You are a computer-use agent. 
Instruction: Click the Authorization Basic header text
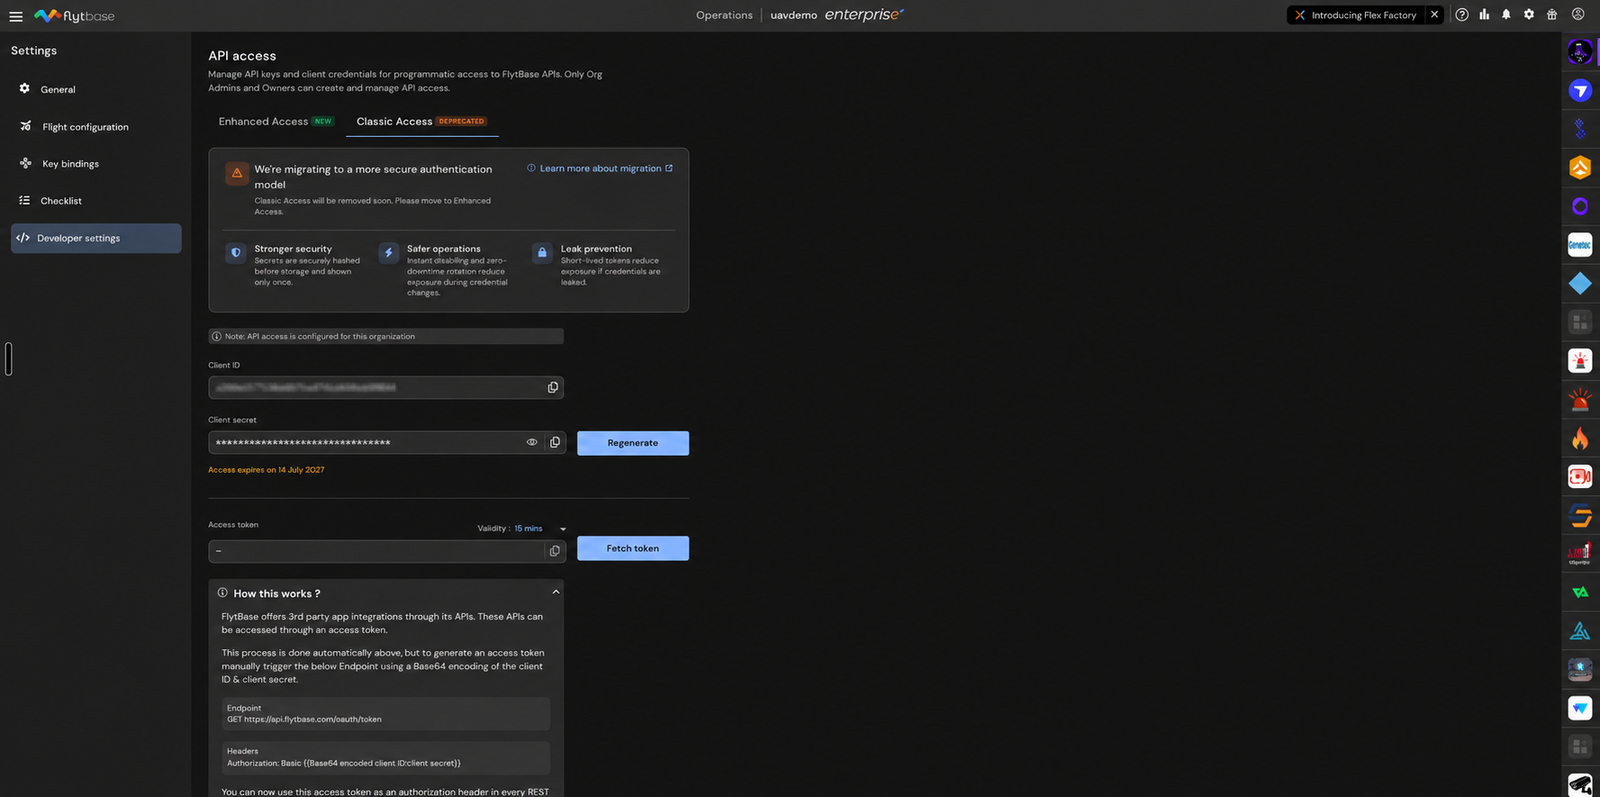tap(344, 763)
